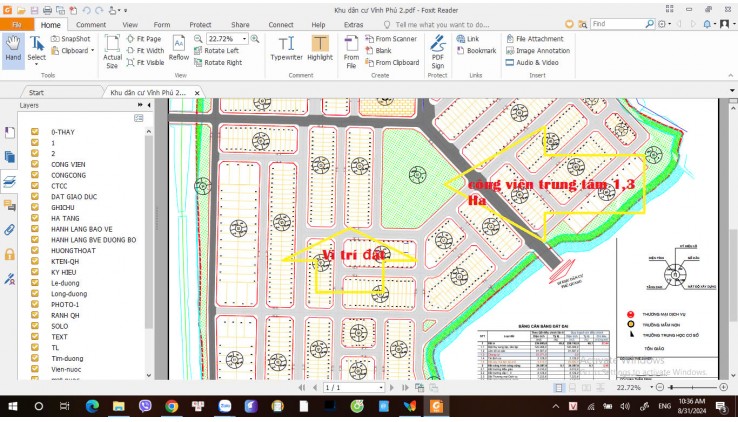Screen dimensions: 738x422
Task: Close the Khu dân cư Vĩnh Phú tab
Action: pos(197,93)
